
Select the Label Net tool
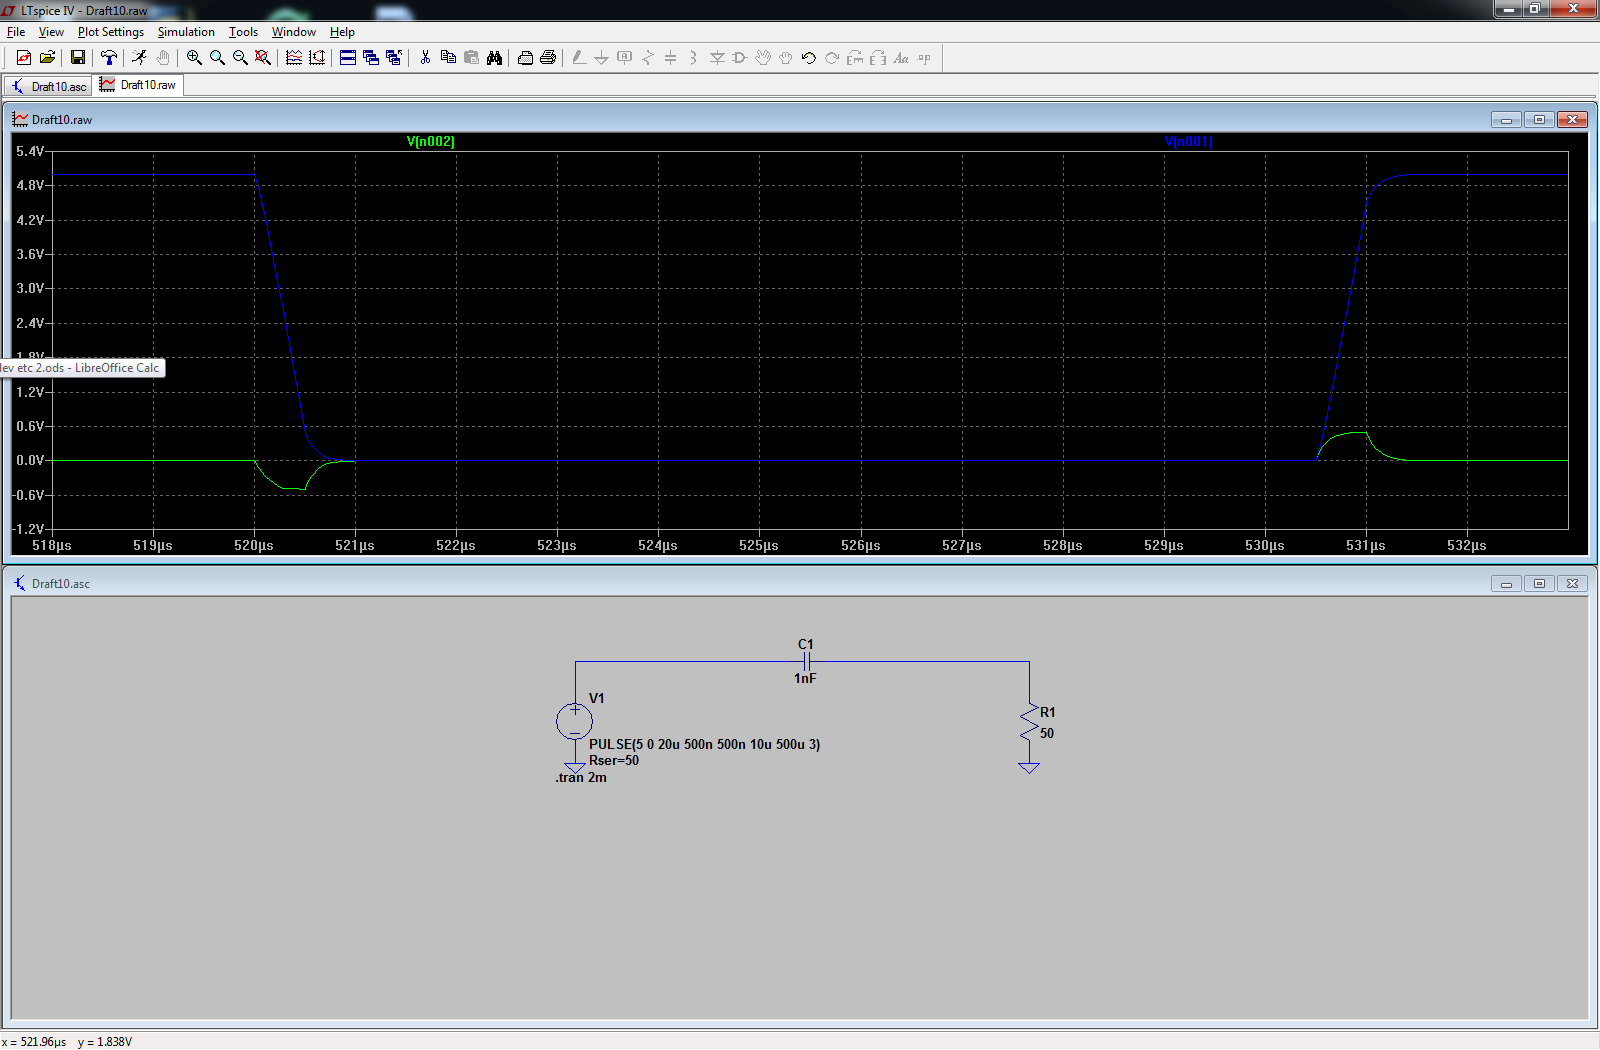[x=624, y=58]
